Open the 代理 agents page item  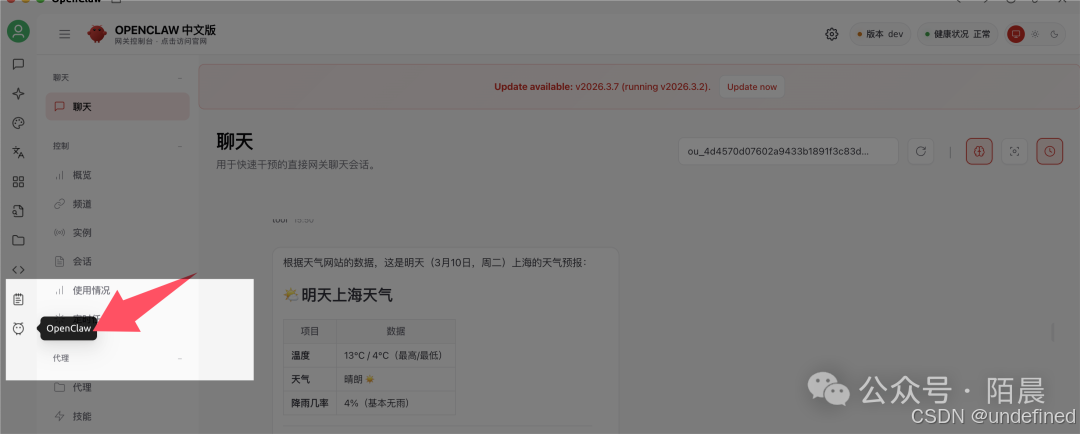click(118, 387)
